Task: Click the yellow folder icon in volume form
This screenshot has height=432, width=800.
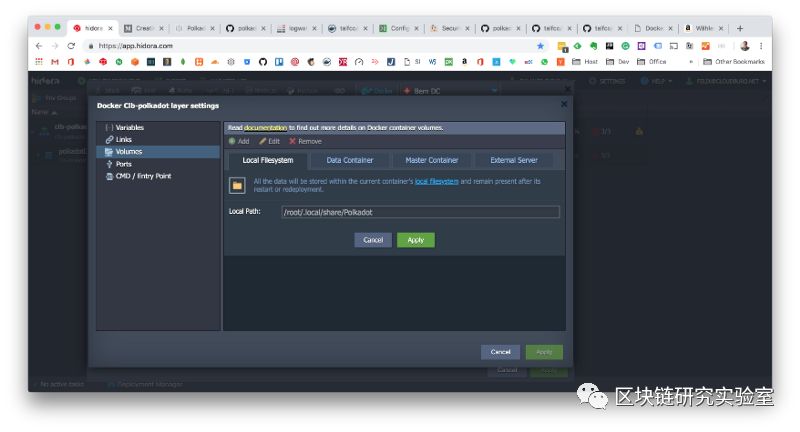Action: point(237,185)
